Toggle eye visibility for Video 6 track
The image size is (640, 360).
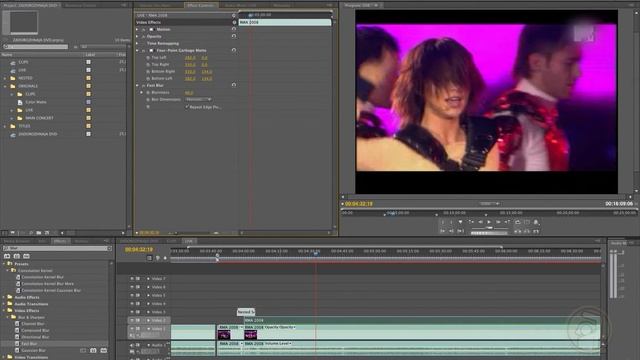132,287
